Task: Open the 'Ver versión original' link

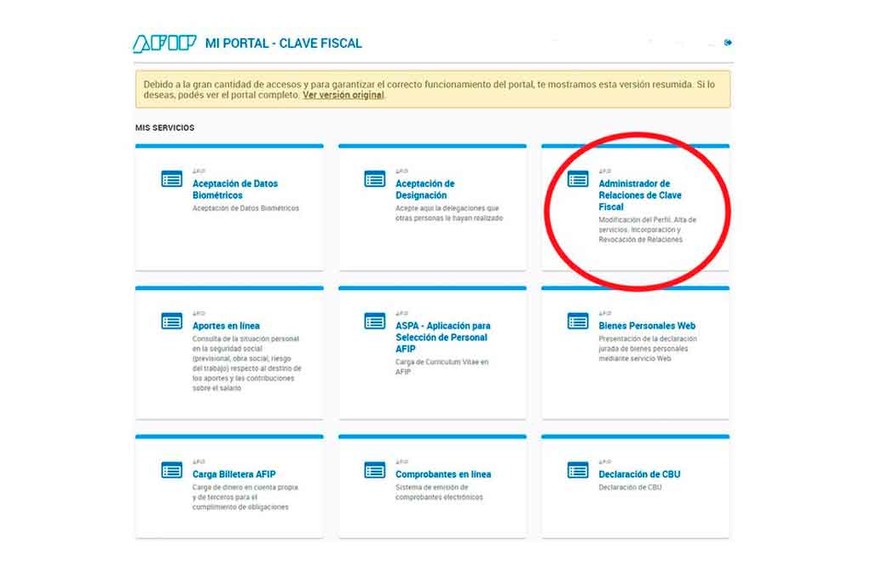Action: pyautogui.click(x=343, y=96)
